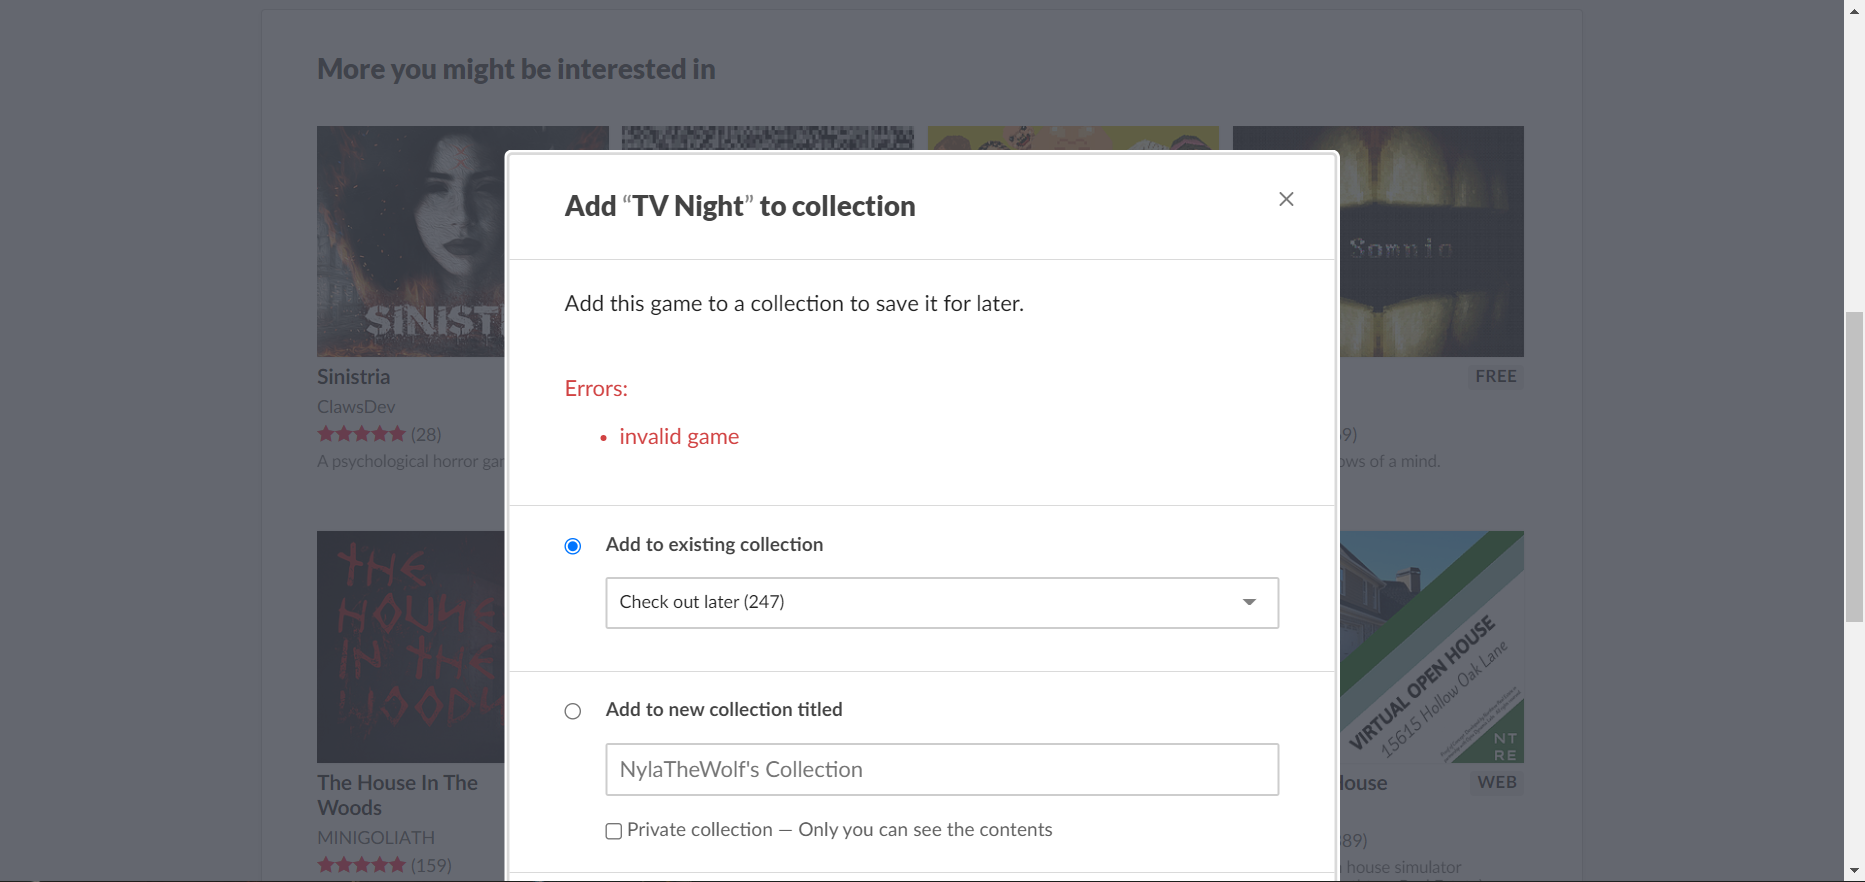The height and width of the screenshot is (882, 1865).
Task: Open the Sinistria game thumbnail
Action: [x=411, y=241]
